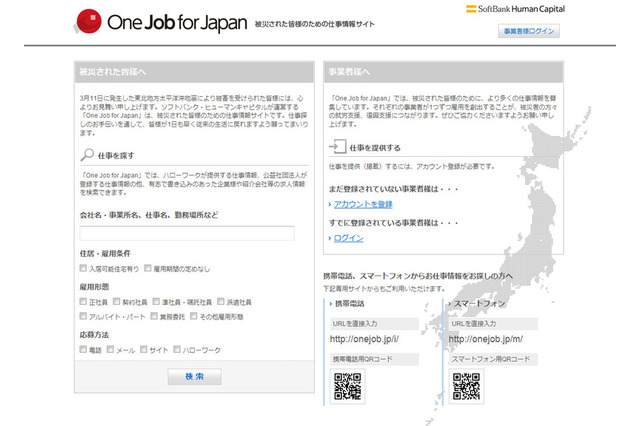Enable the 契約社員 checkbox

coord(117,302)
